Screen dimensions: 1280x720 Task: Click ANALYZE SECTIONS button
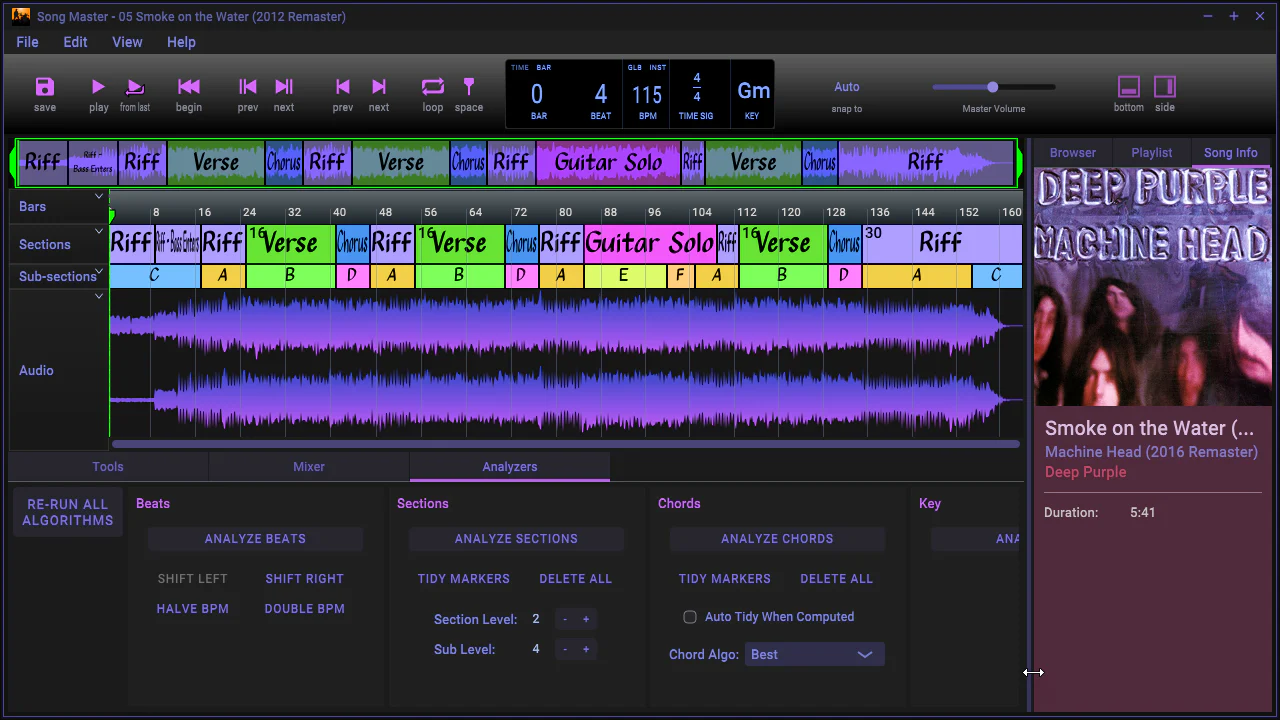(516, 539)
